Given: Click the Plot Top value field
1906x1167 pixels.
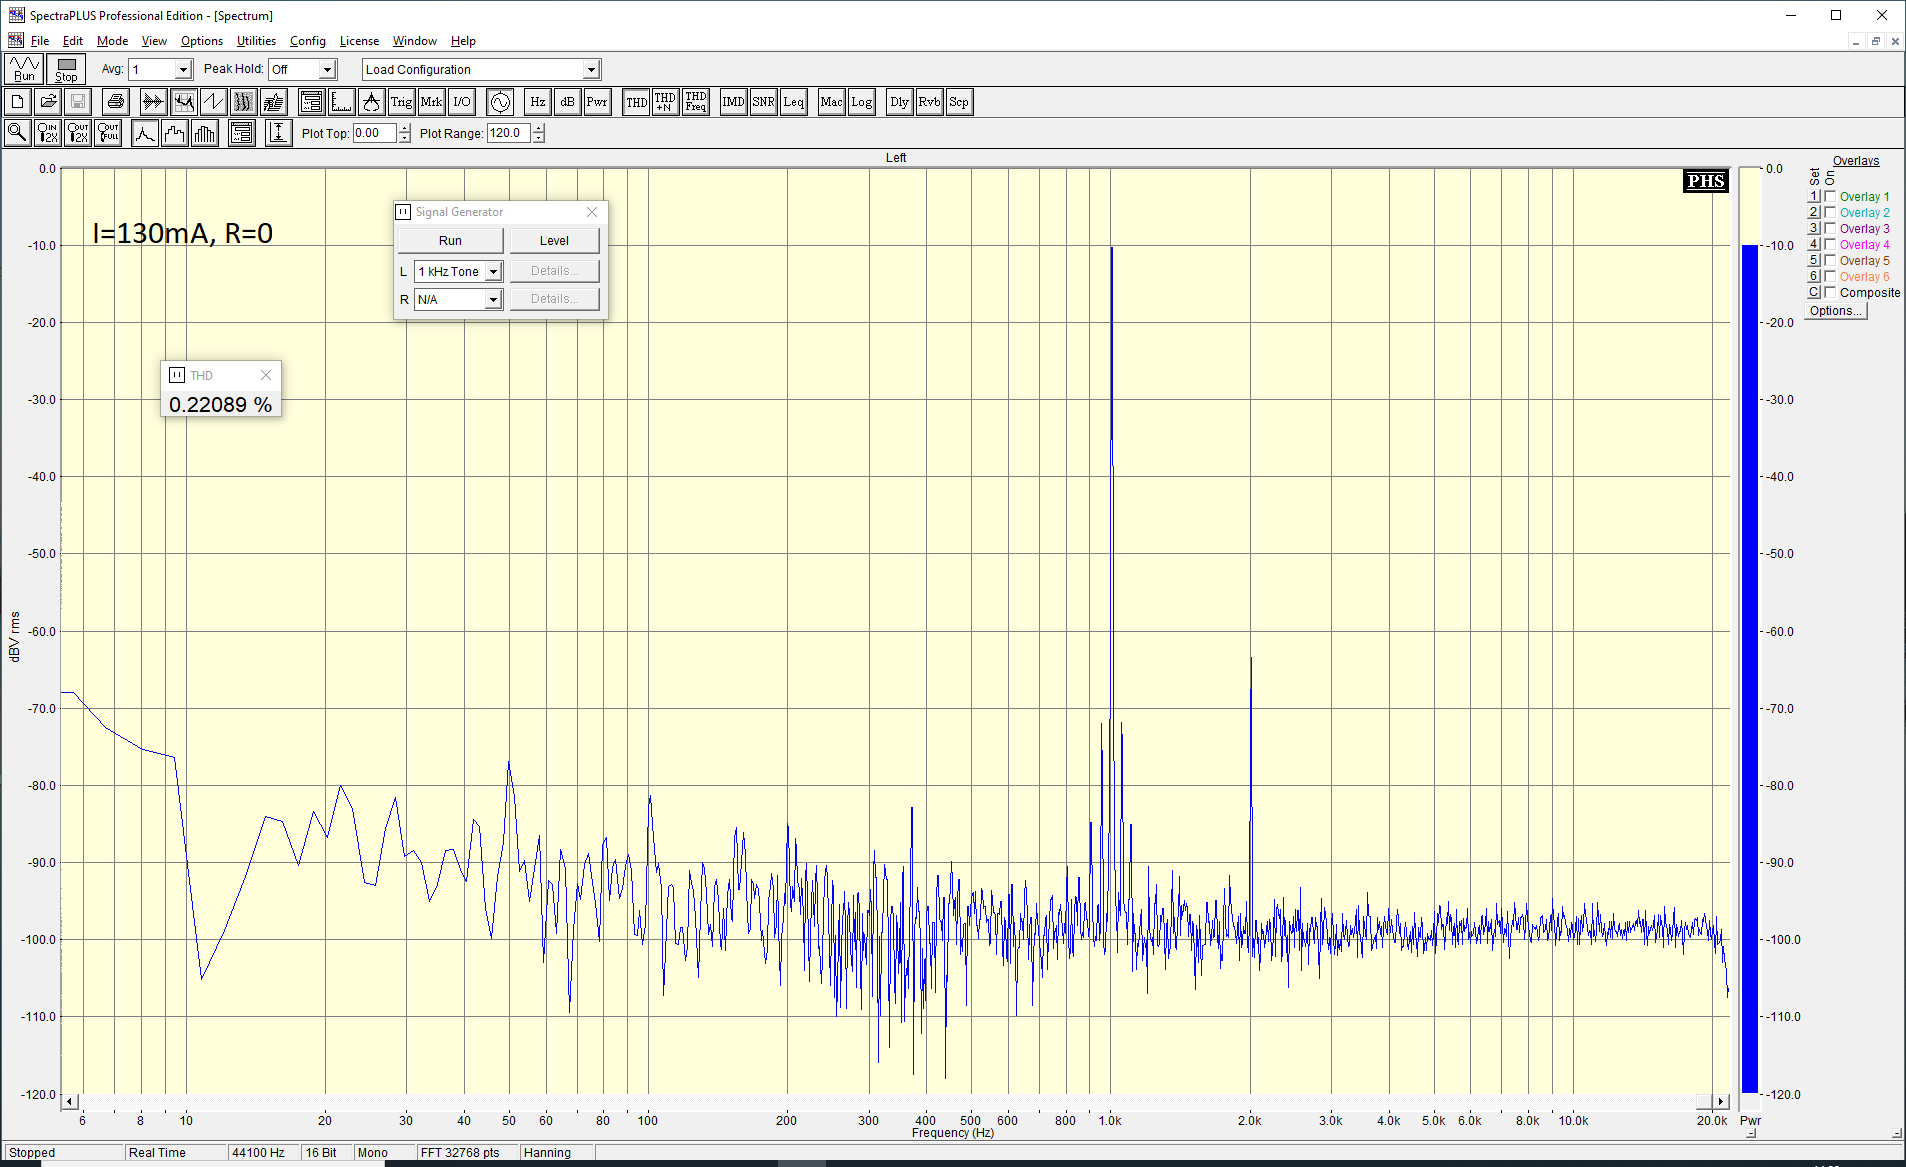Looking at the screenshot, I should point(375,133).
